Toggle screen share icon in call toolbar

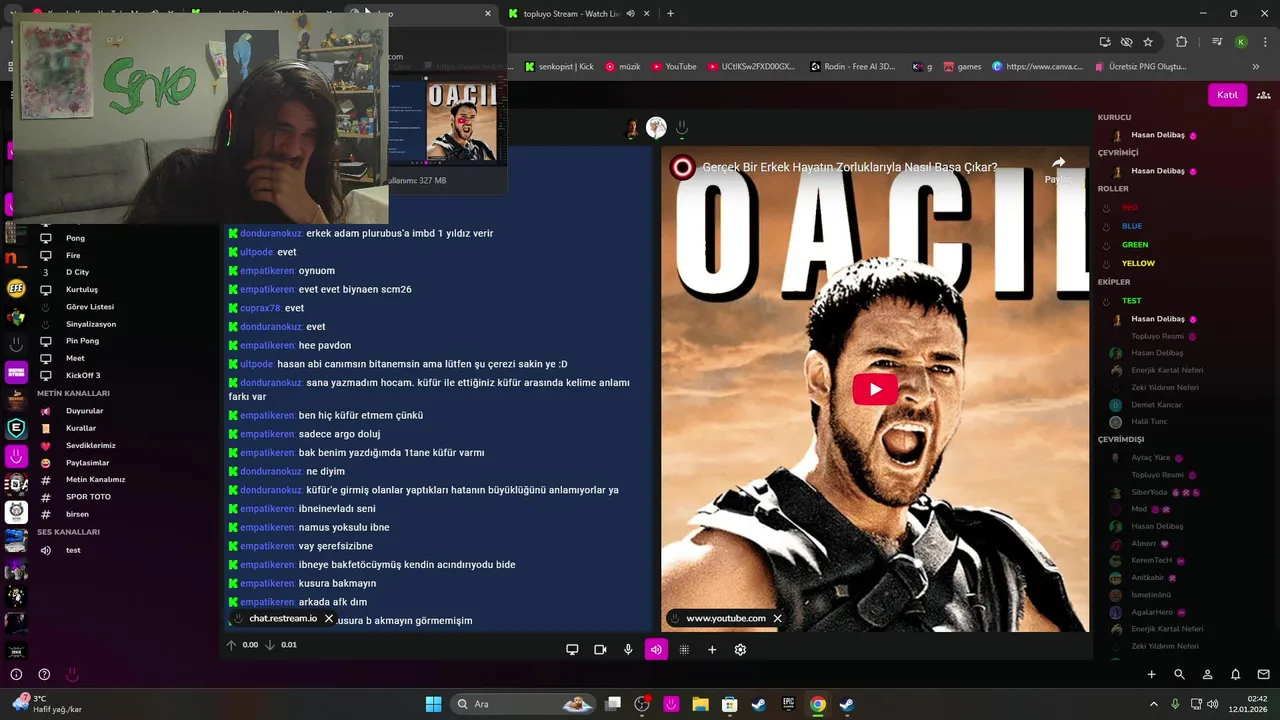click(x=572, y=649)
